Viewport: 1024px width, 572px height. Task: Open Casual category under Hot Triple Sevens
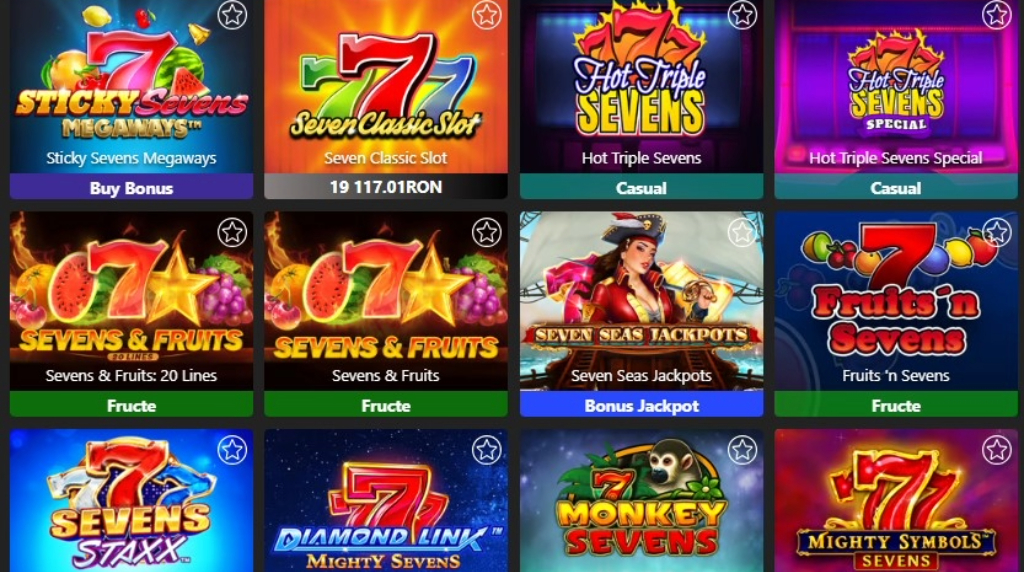coord(641,188)
